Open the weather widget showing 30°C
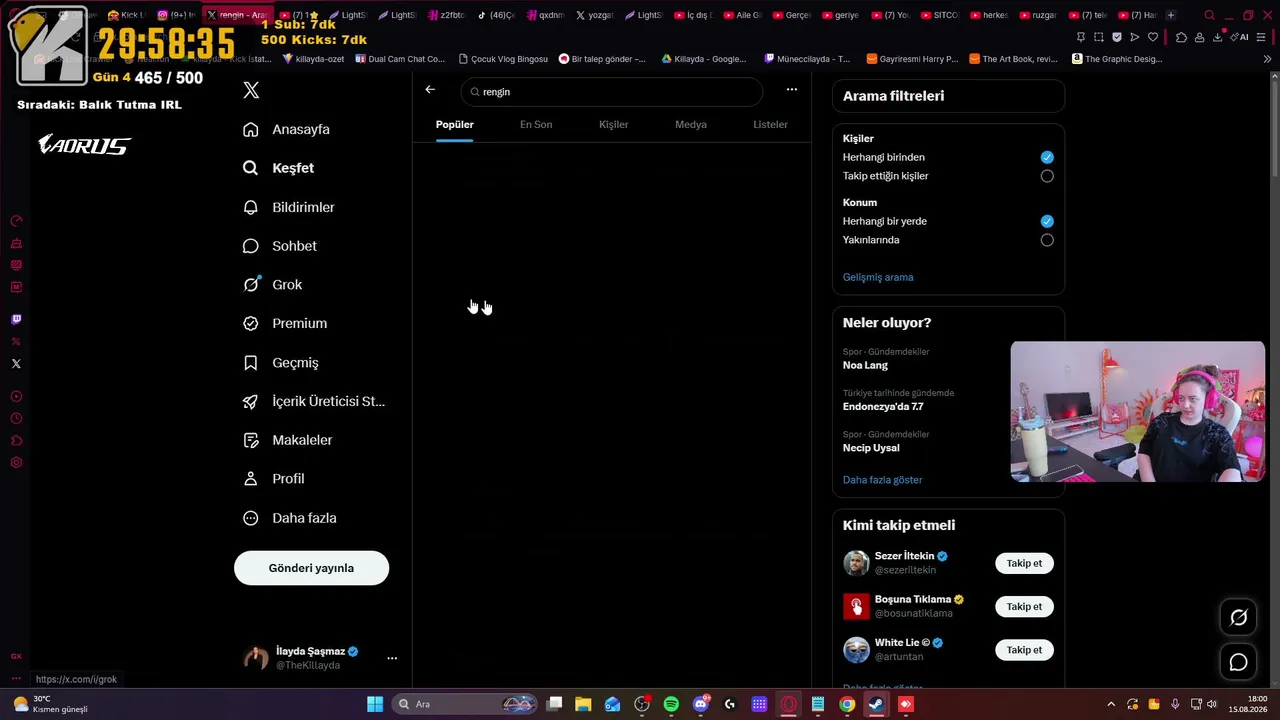Image resolution: width=1280 pixels, height=720 pixels. click(x=50, y=704)
